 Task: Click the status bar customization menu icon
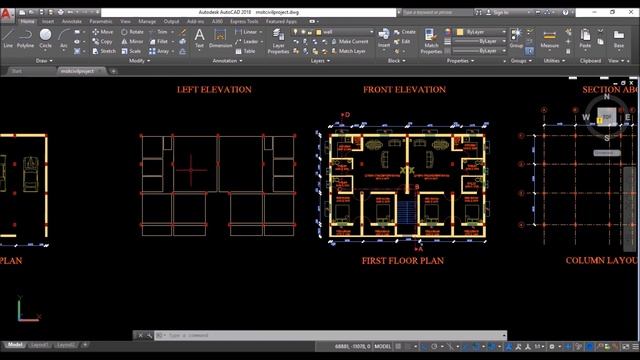[x=635, y=347]
